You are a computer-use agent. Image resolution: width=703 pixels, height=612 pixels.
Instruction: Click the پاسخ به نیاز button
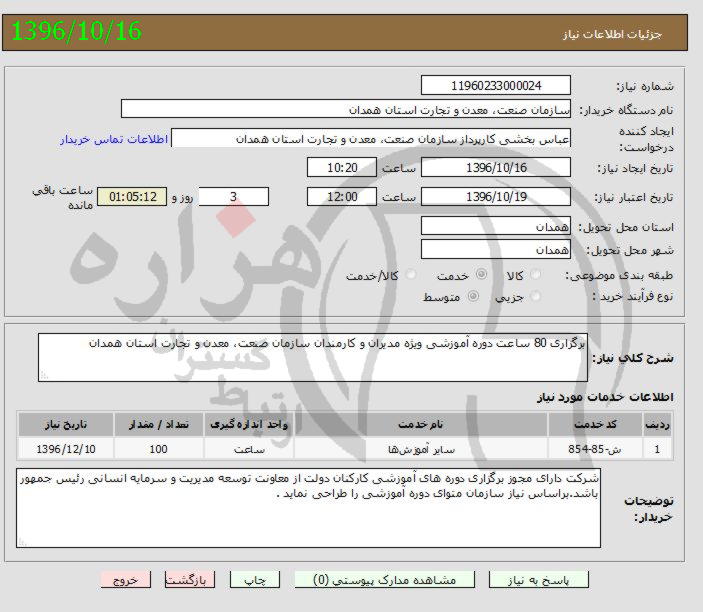[x=538, y=580]
